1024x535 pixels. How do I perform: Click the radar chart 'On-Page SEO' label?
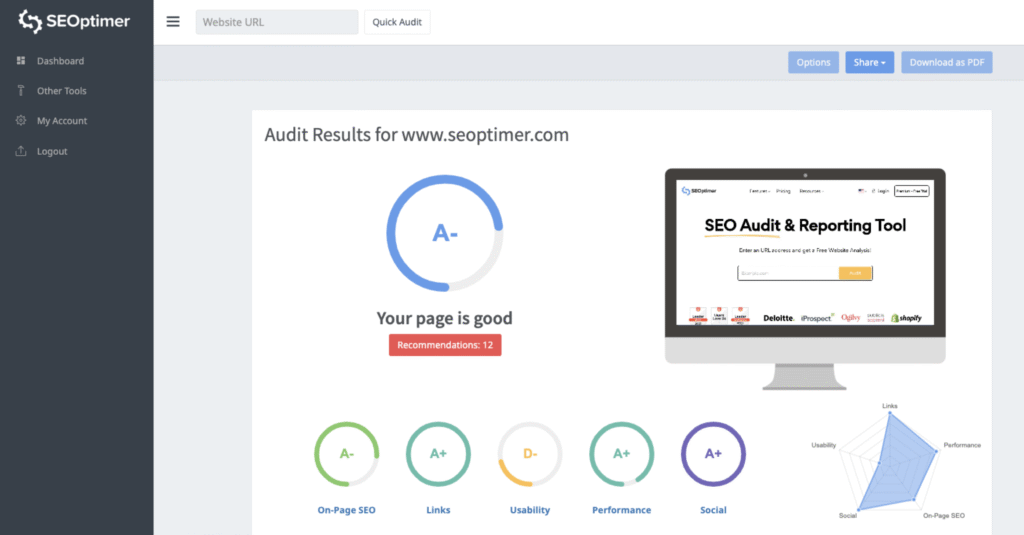[x=944, y=515]
